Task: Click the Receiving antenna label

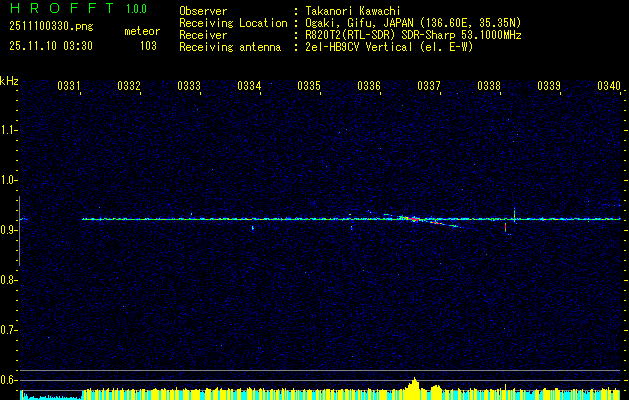Action: click(230, 47)
